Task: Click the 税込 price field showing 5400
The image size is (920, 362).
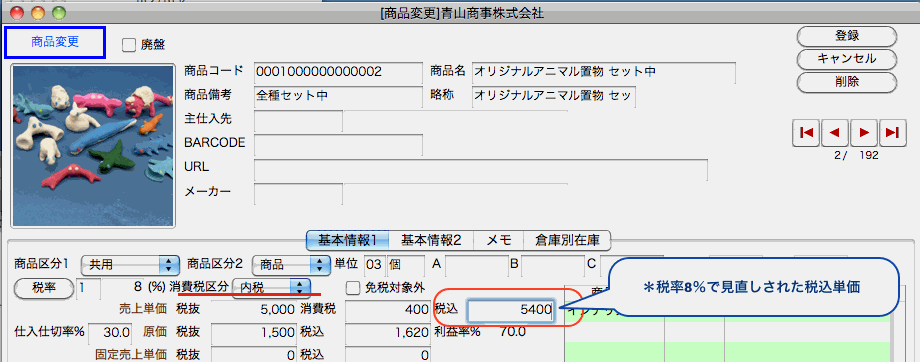Action: 510,310
